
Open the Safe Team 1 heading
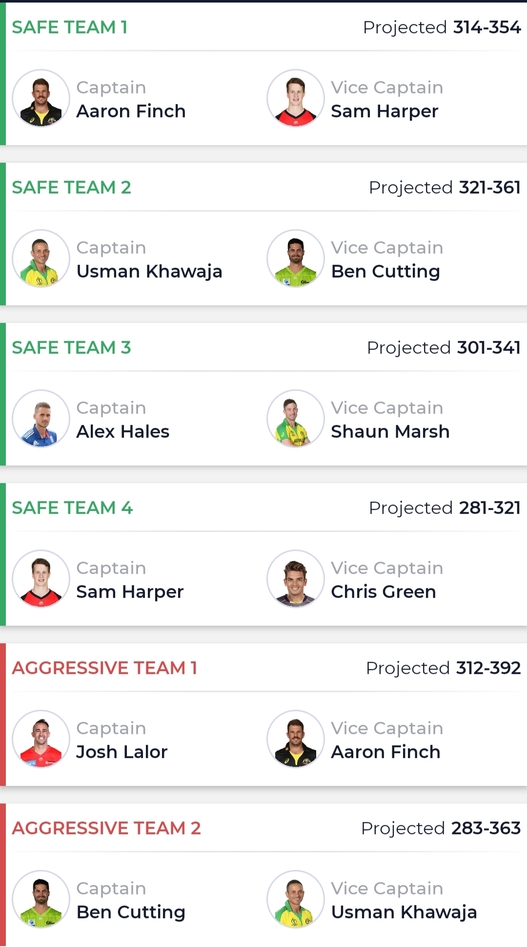coord(69,27)
